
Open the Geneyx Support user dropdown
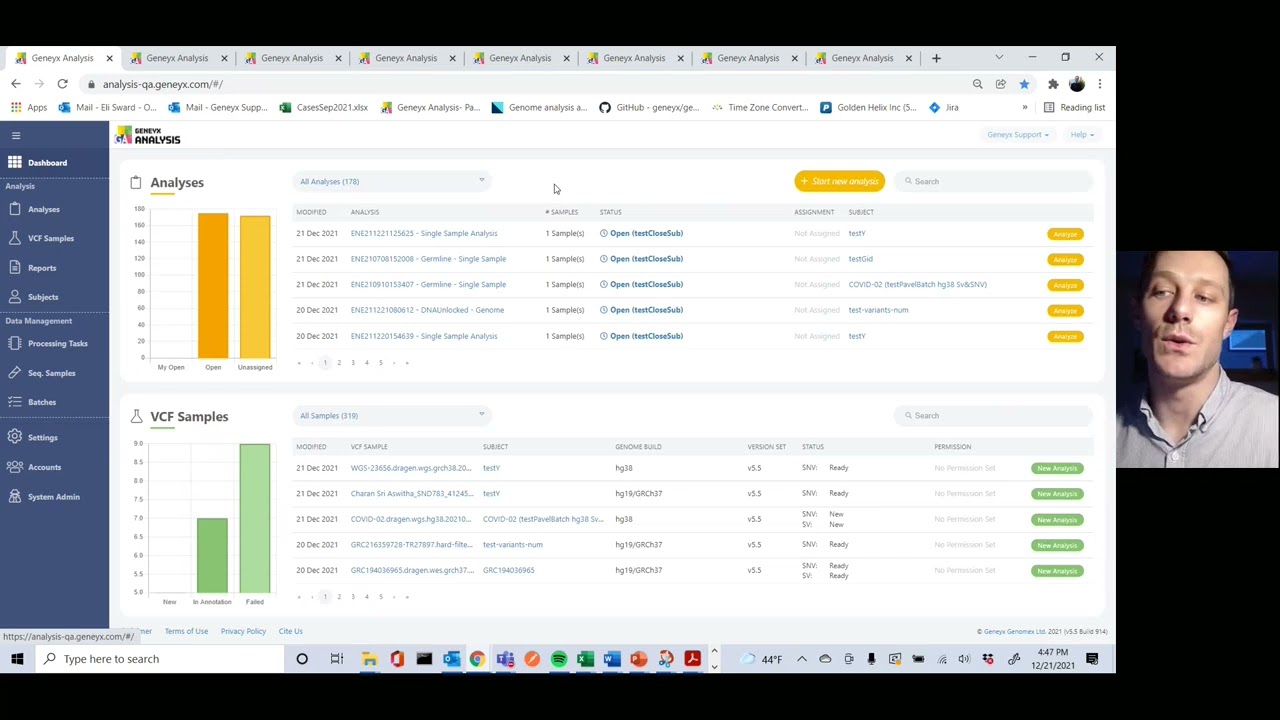click(x=1018, y=135)
